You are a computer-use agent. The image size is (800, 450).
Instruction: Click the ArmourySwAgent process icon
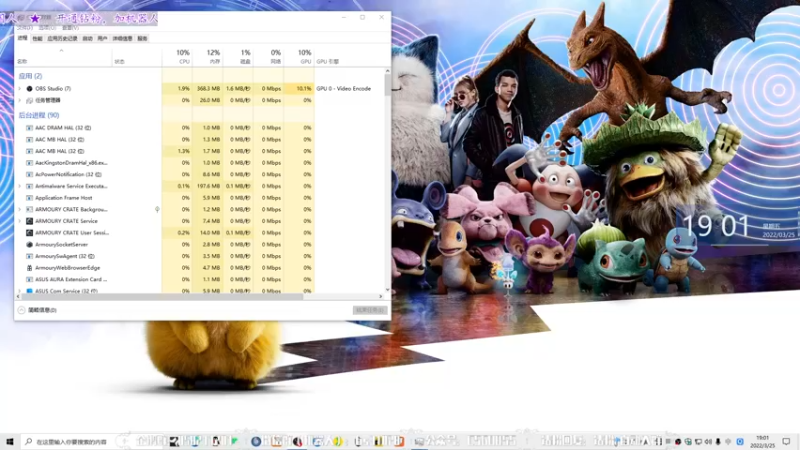point(30,256)
